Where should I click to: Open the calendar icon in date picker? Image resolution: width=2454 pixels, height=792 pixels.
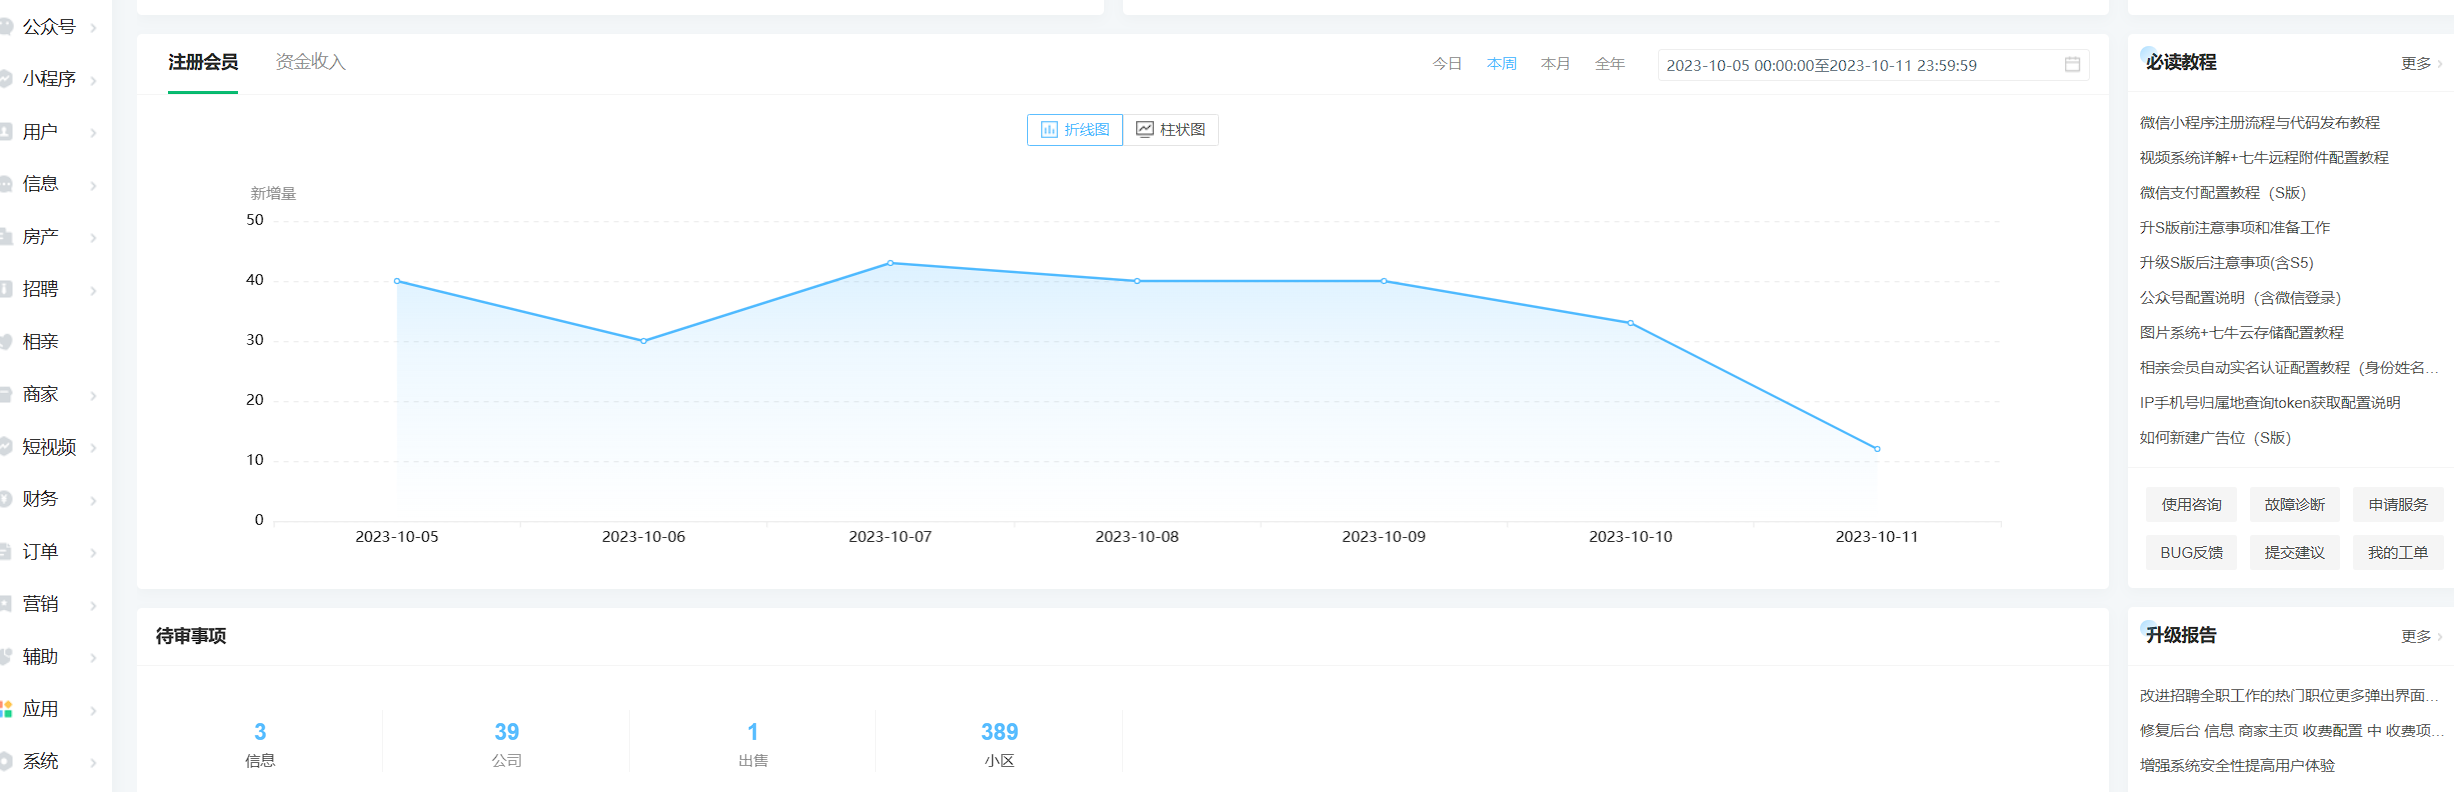point(2072,65)
